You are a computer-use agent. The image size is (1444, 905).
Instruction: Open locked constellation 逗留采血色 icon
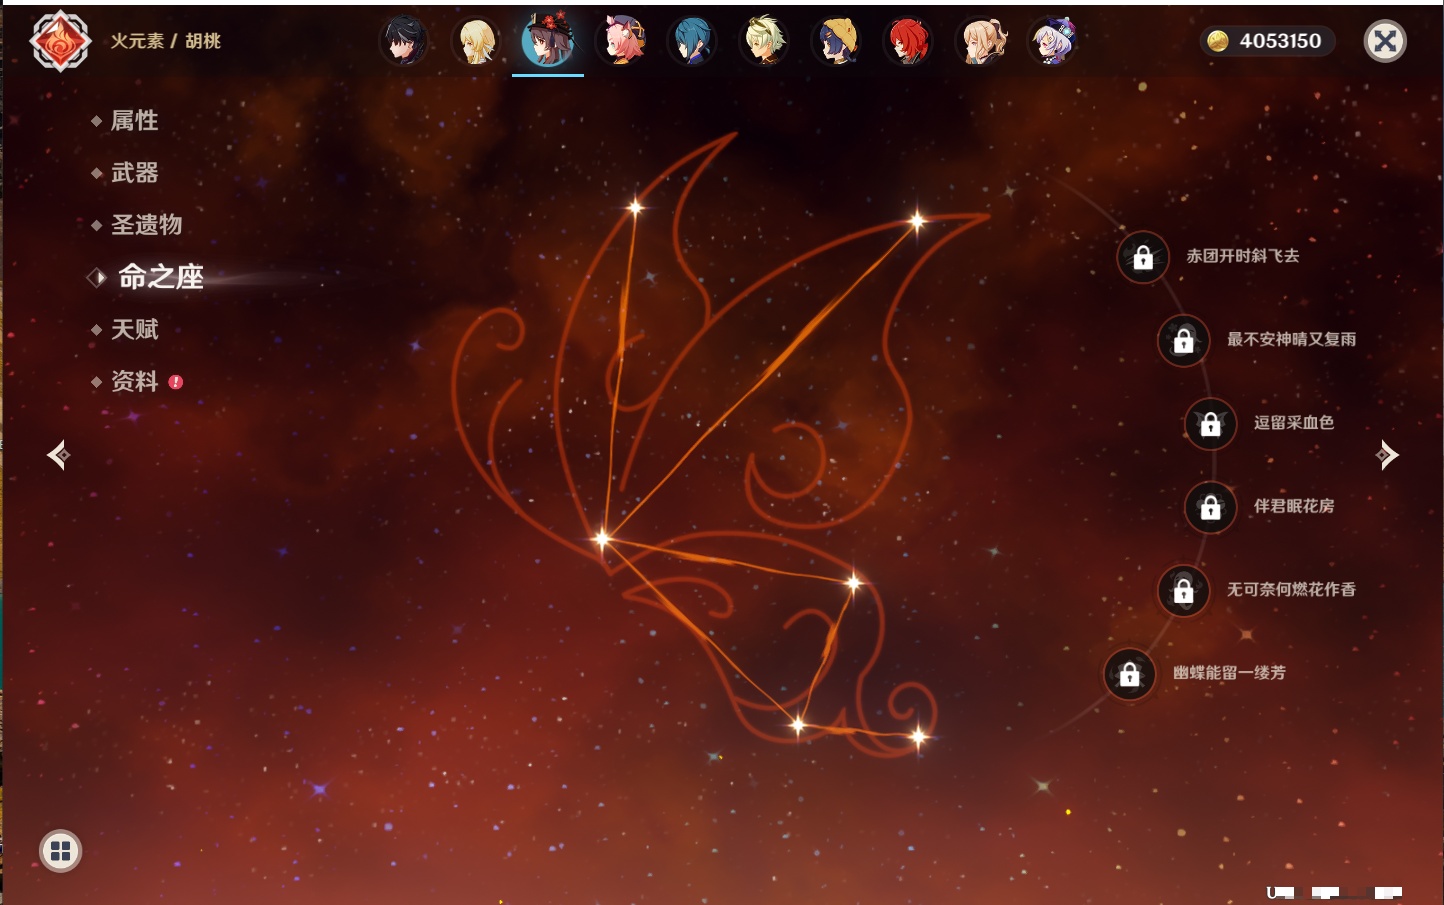pyautogui.click(x=1210, y=424)
